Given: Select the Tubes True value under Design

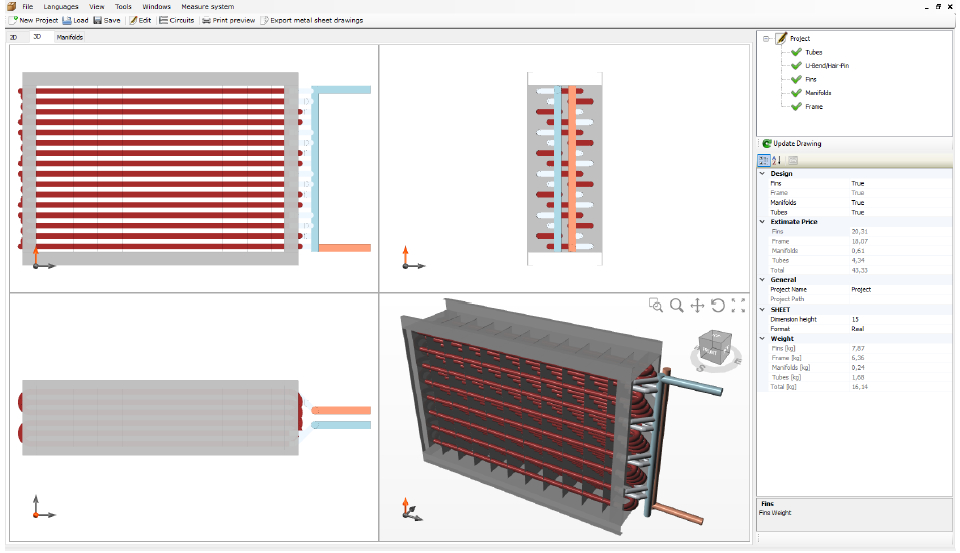Looking at the screenshot, I should (857, 212).
